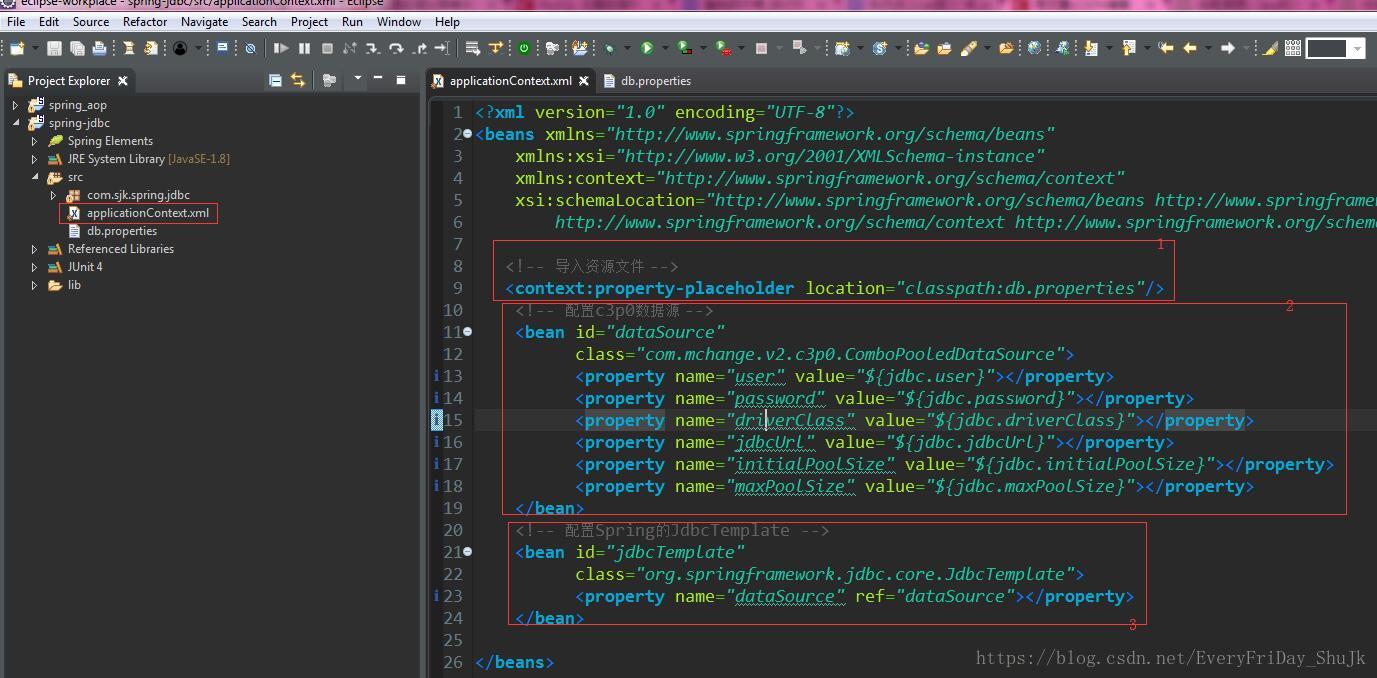This screenshot has height=678, width=1377.
Task: Click the Run with coverage icon
Action: tap(684, 48)
